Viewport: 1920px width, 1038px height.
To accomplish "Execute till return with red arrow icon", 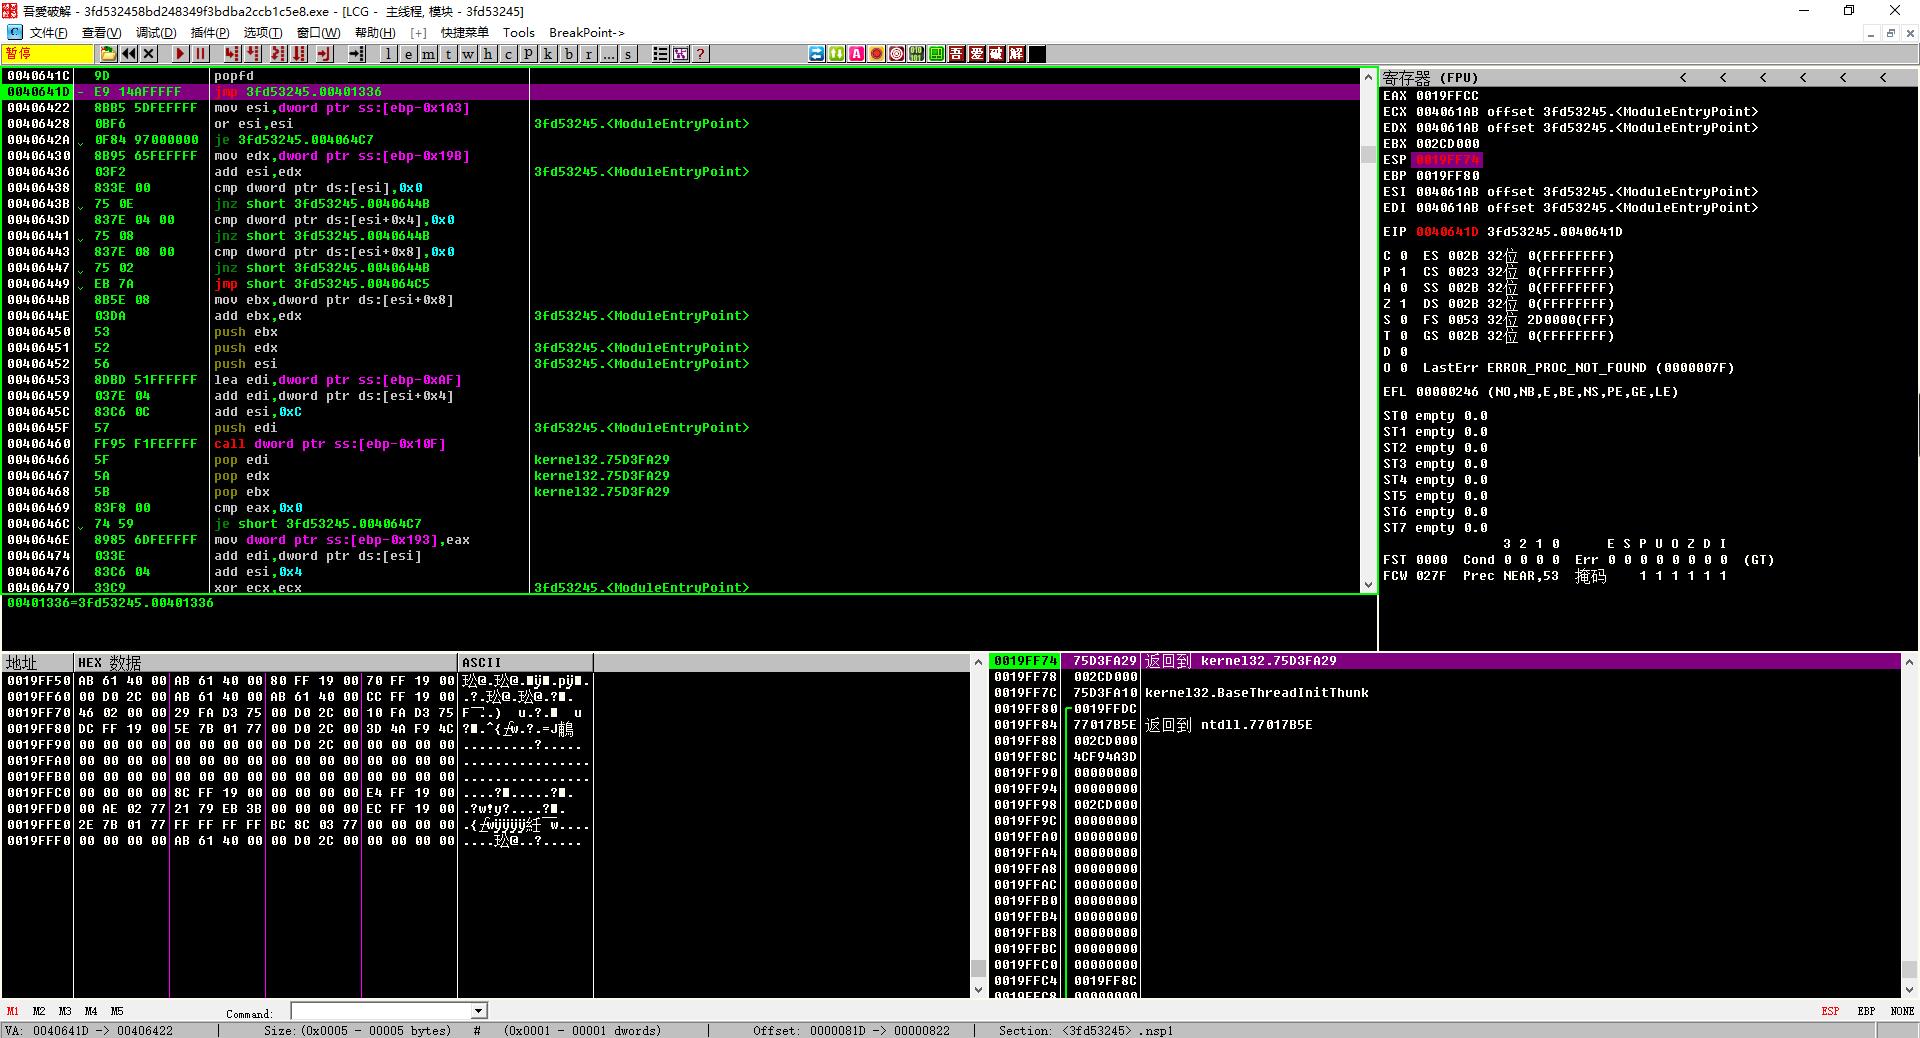I will (x=326, y=54).
